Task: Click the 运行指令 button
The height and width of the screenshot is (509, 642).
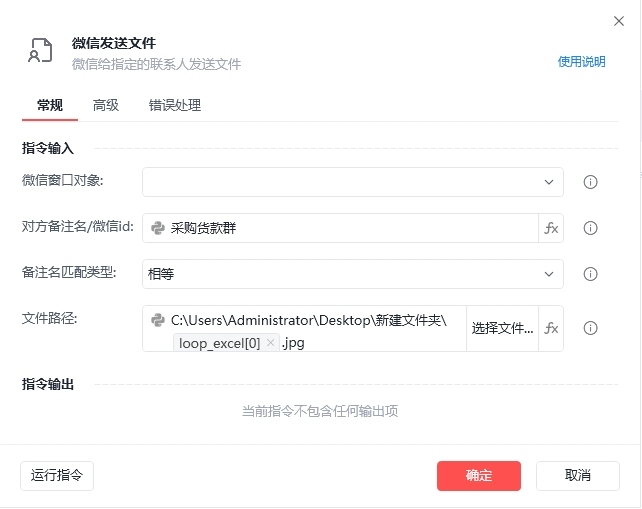Action: [57, 475]
